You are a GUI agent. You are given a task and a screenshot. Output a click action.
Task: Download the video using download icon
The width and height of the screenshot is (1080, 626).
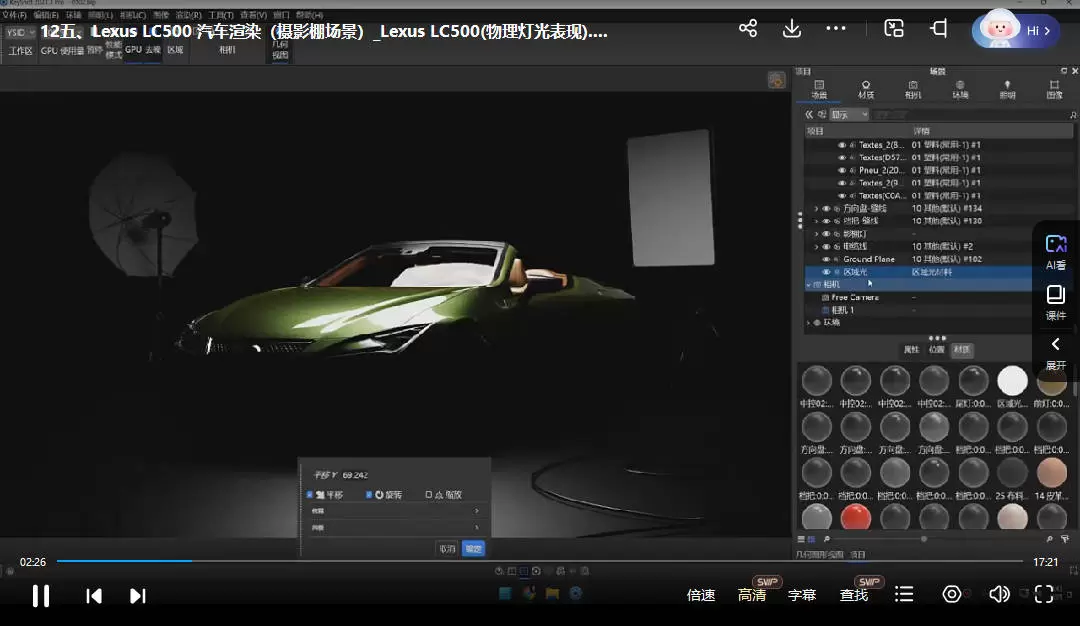pos(792,28)
